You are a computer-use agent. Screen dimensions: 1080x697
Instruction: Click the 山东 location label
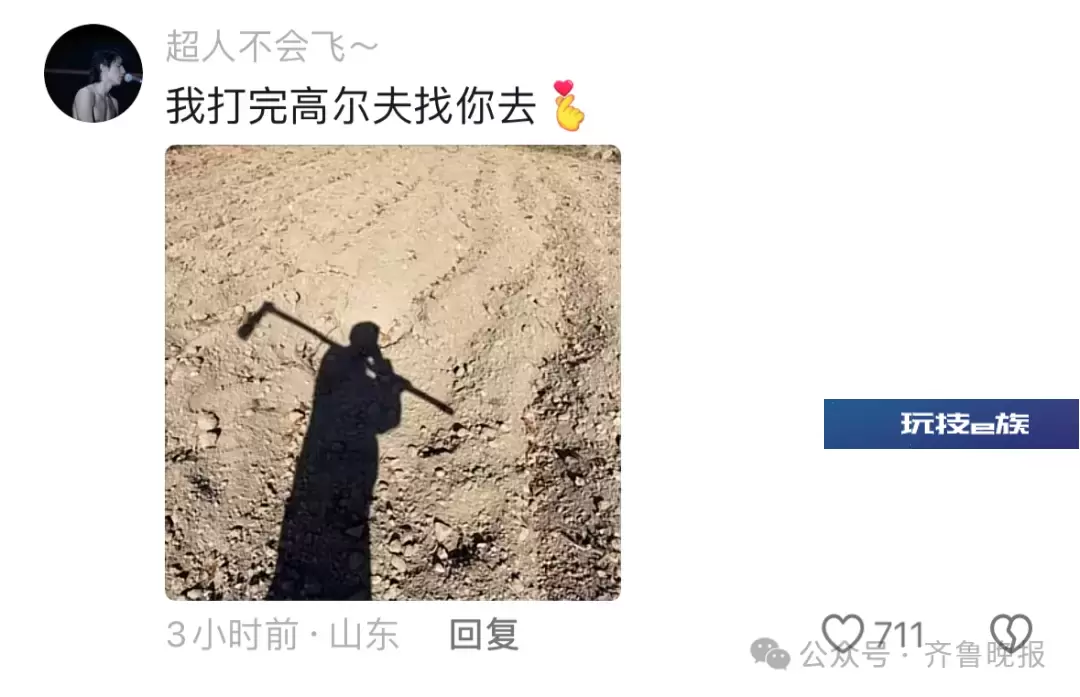coord(364,634)
